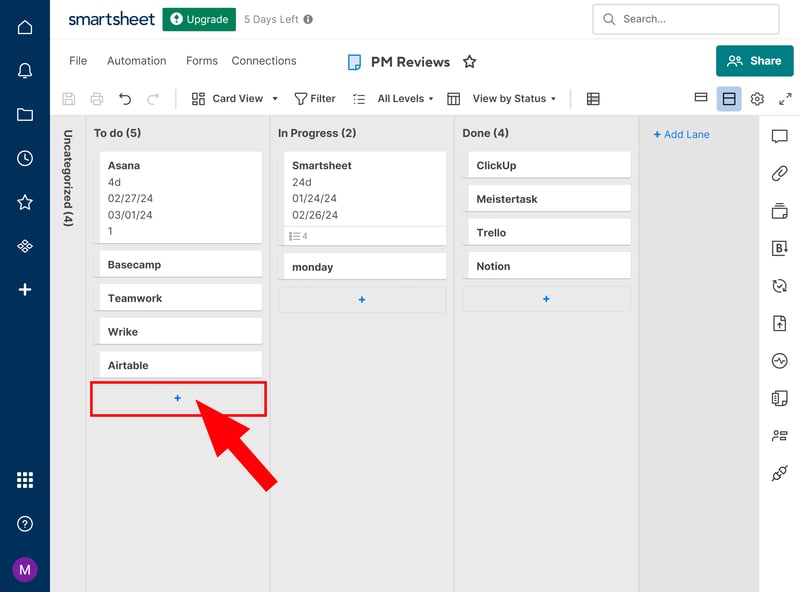Click the plus icon in sidebar
Screen dimensions: 800x592
click(24, 289)
